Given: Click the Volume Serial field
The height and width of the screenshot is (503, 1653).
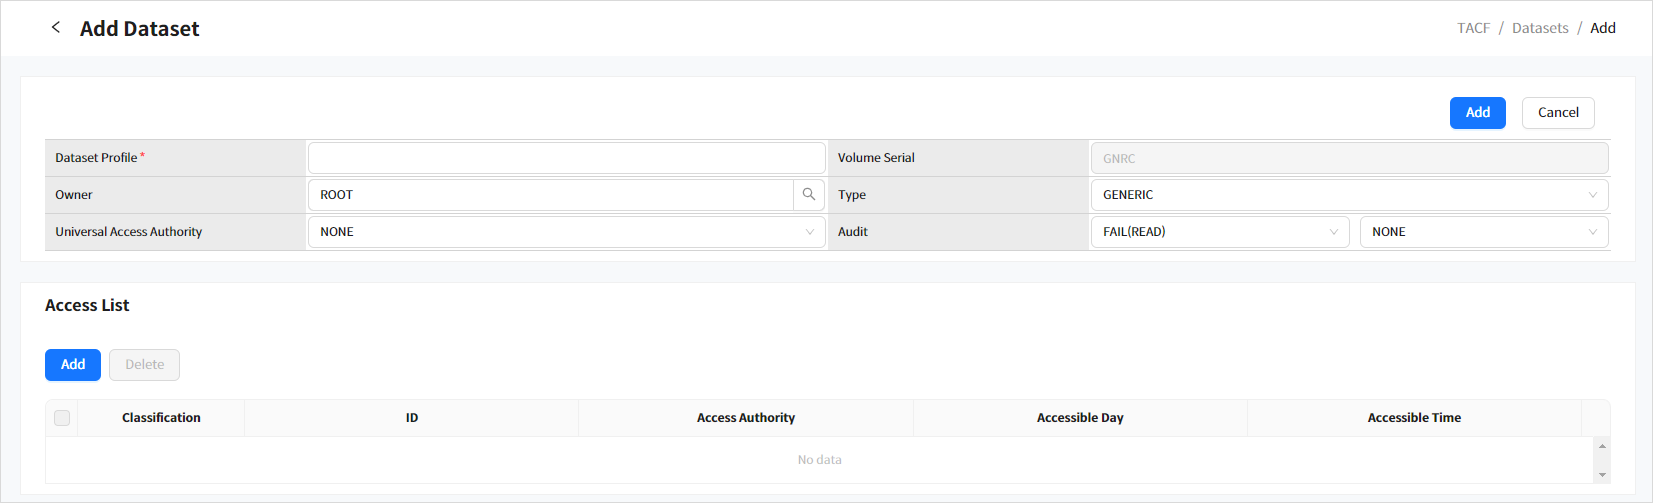Looking at the screenshot, I should [1348, 158].
